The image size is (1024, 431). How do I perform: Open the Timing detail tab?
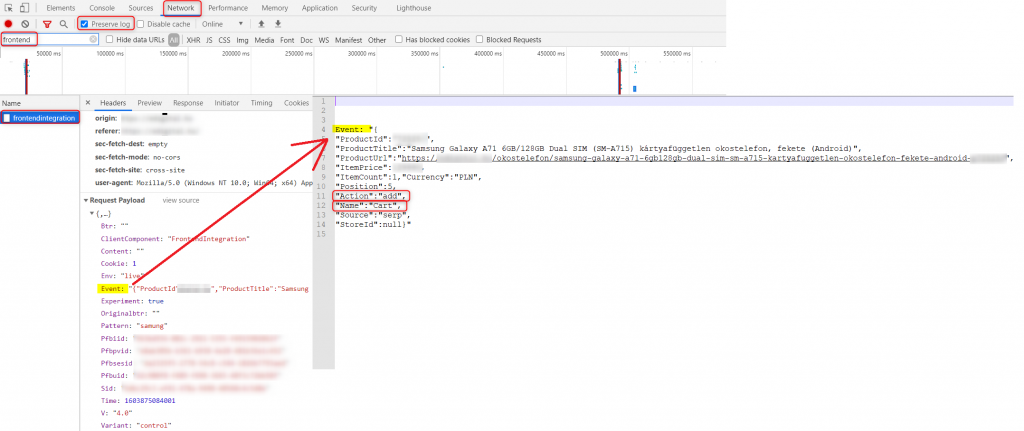(261, 103)
